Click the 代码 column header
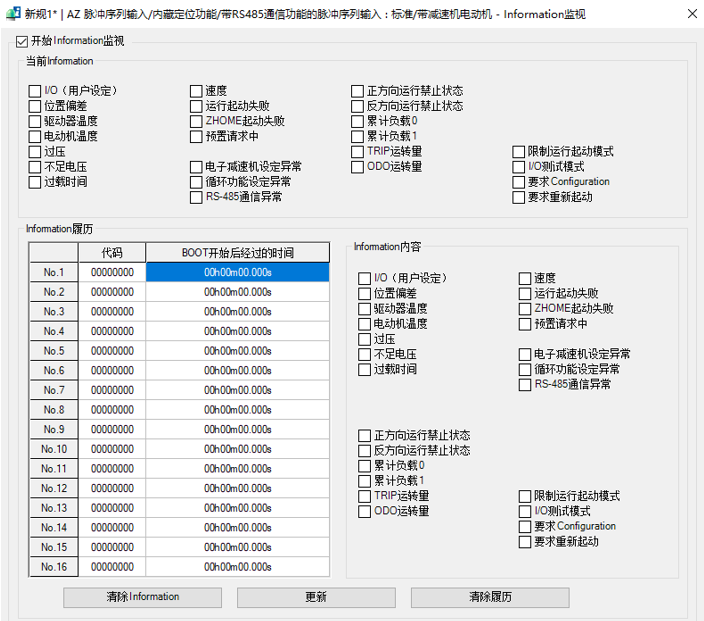 tap(112, 252)
